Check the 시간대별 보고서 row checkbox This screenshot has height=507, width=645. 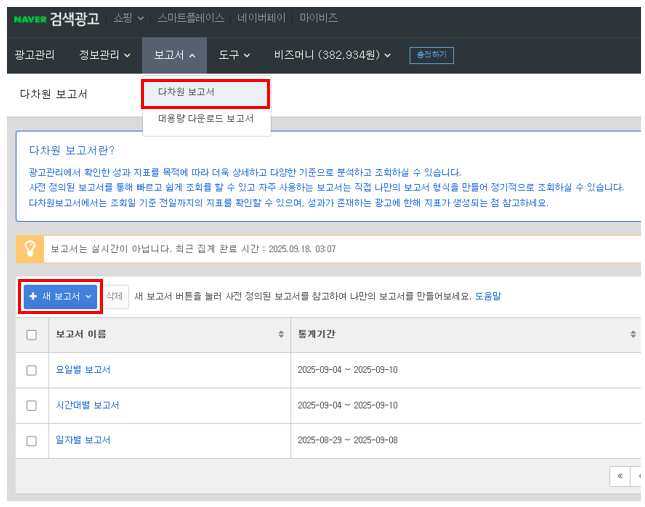(x=32, y=405)
